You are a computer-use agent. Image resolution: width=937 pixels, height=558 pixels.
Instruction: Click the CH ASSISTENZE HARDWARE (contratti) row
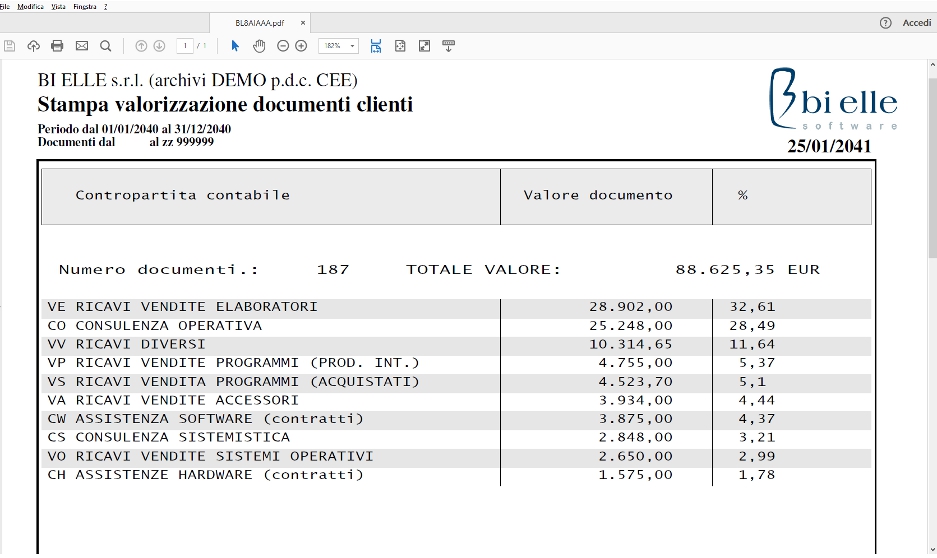(456, 475)
